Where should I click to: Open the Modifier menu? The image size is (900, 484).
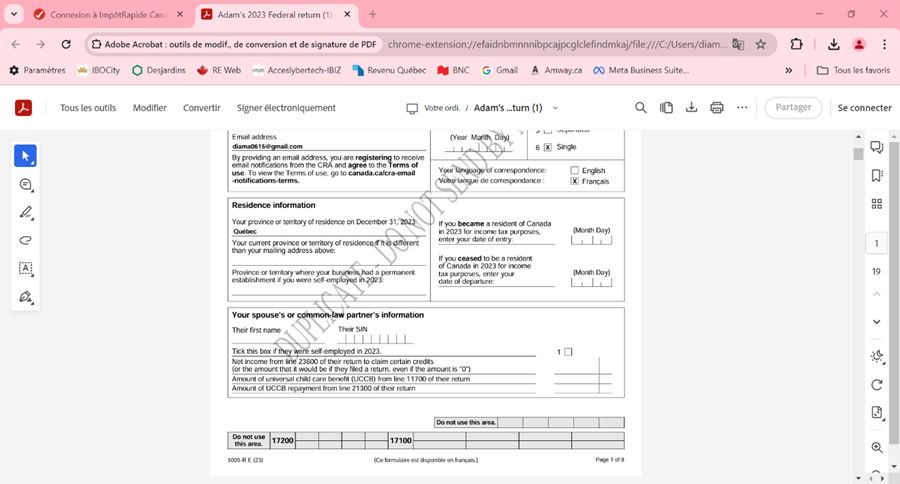(x=150, y=108)
